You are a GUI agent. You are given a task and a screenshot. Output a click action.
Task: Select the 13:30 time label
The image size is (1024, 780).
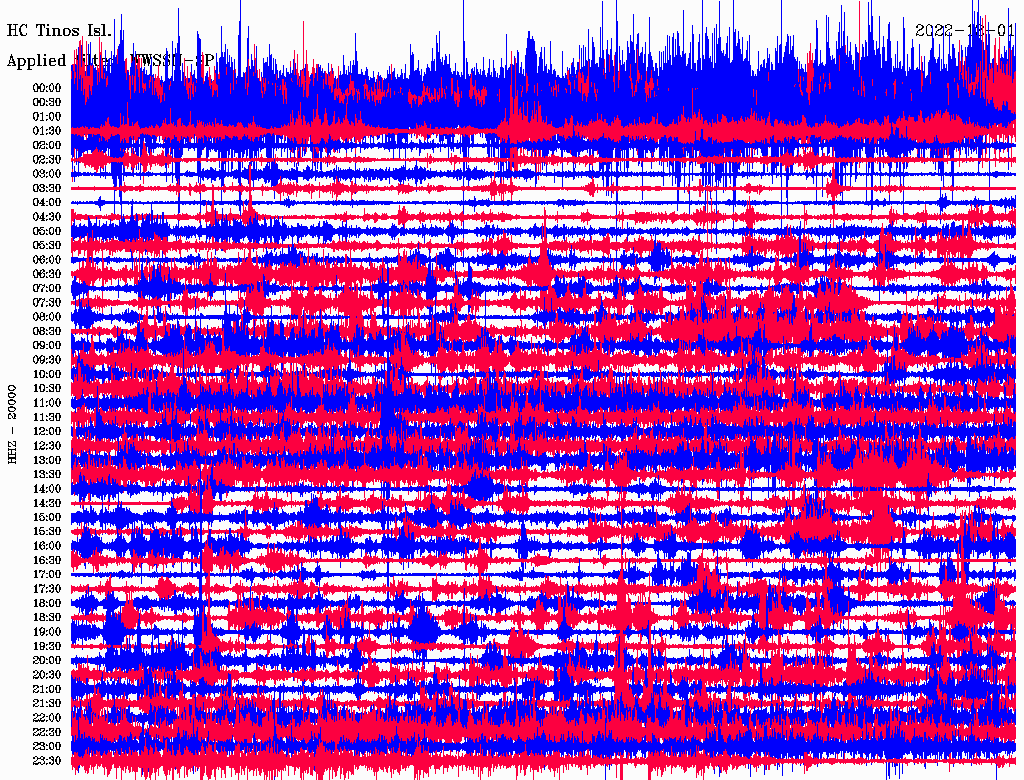click(47, 475)
